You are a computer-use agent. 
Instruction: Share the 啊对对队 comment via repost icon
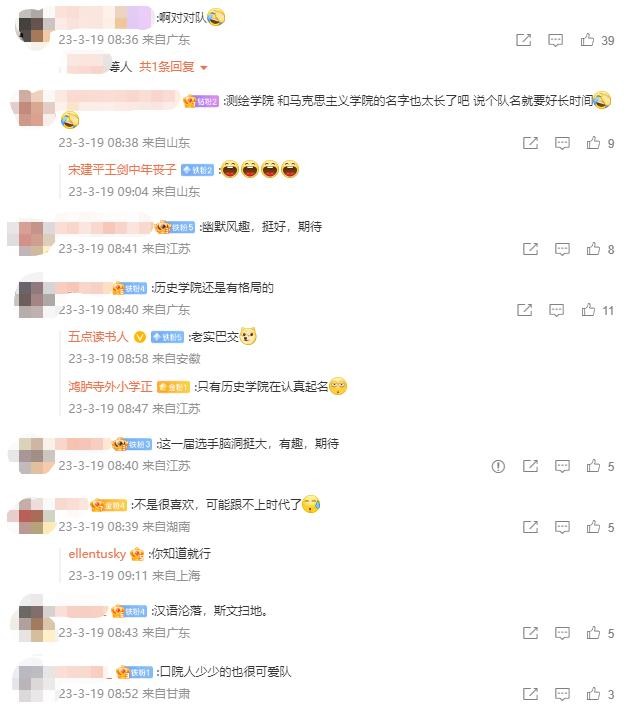(524, 40)
